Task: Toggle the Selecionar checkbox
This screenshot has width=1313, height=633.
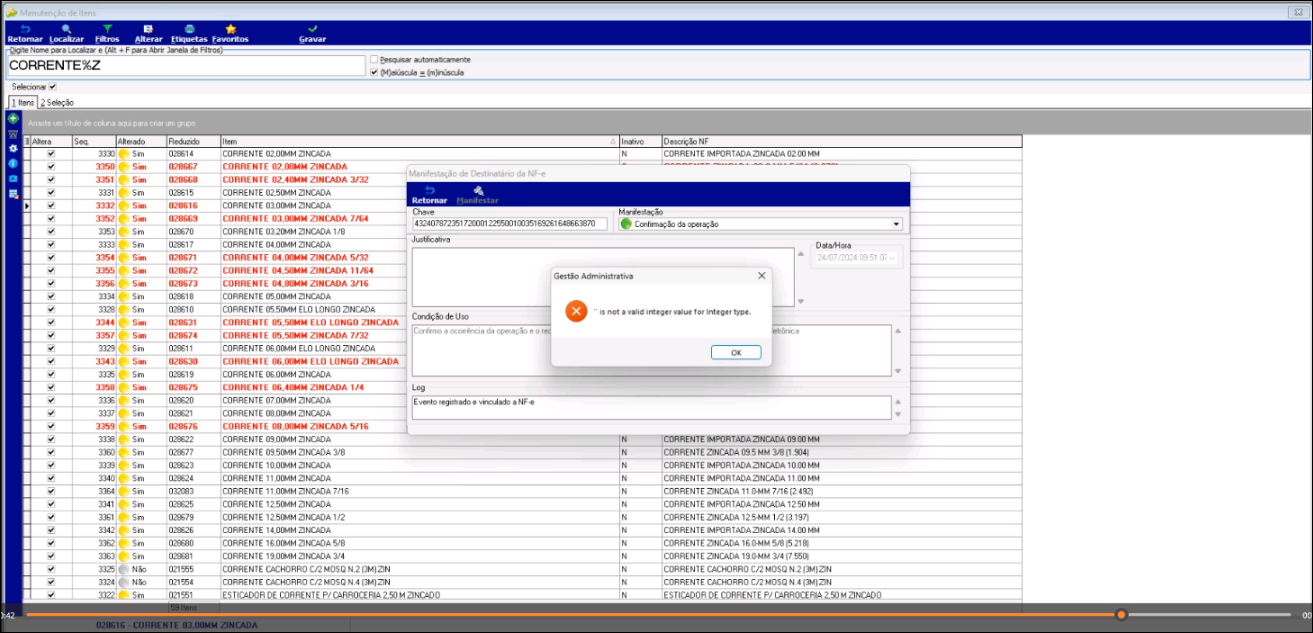Action: pyautogui.click(x=52, y=87)
